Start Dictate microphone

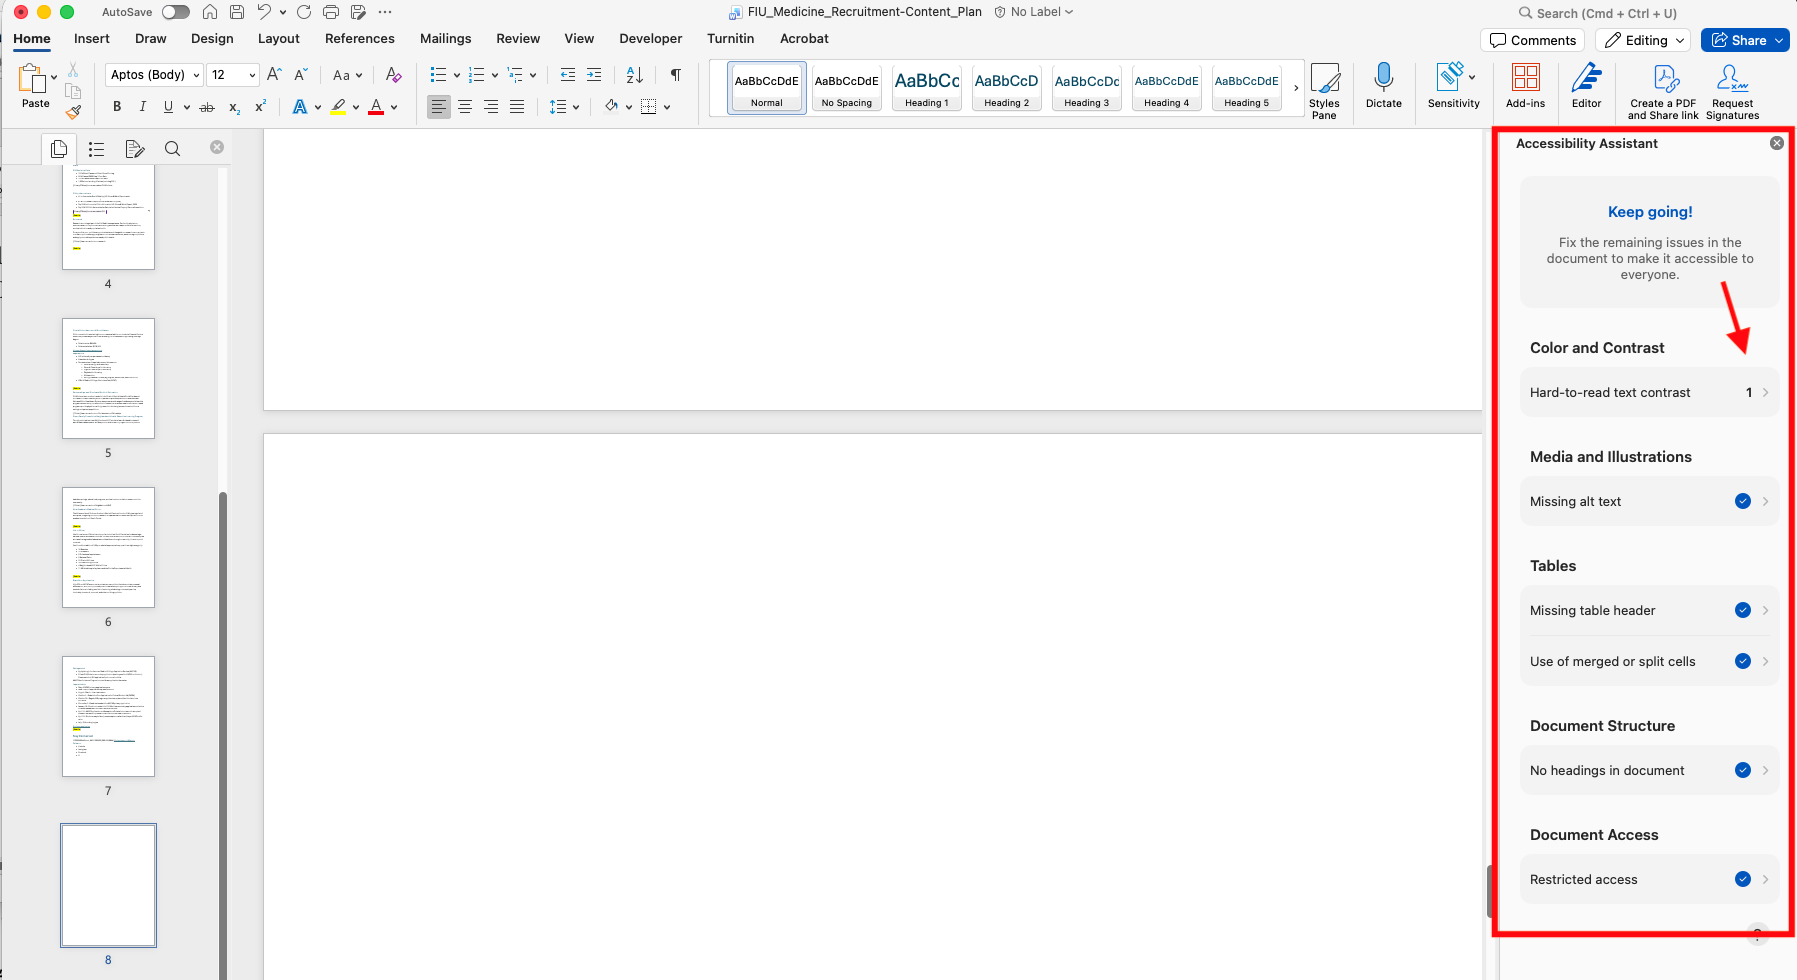[x=1384, y=86]
